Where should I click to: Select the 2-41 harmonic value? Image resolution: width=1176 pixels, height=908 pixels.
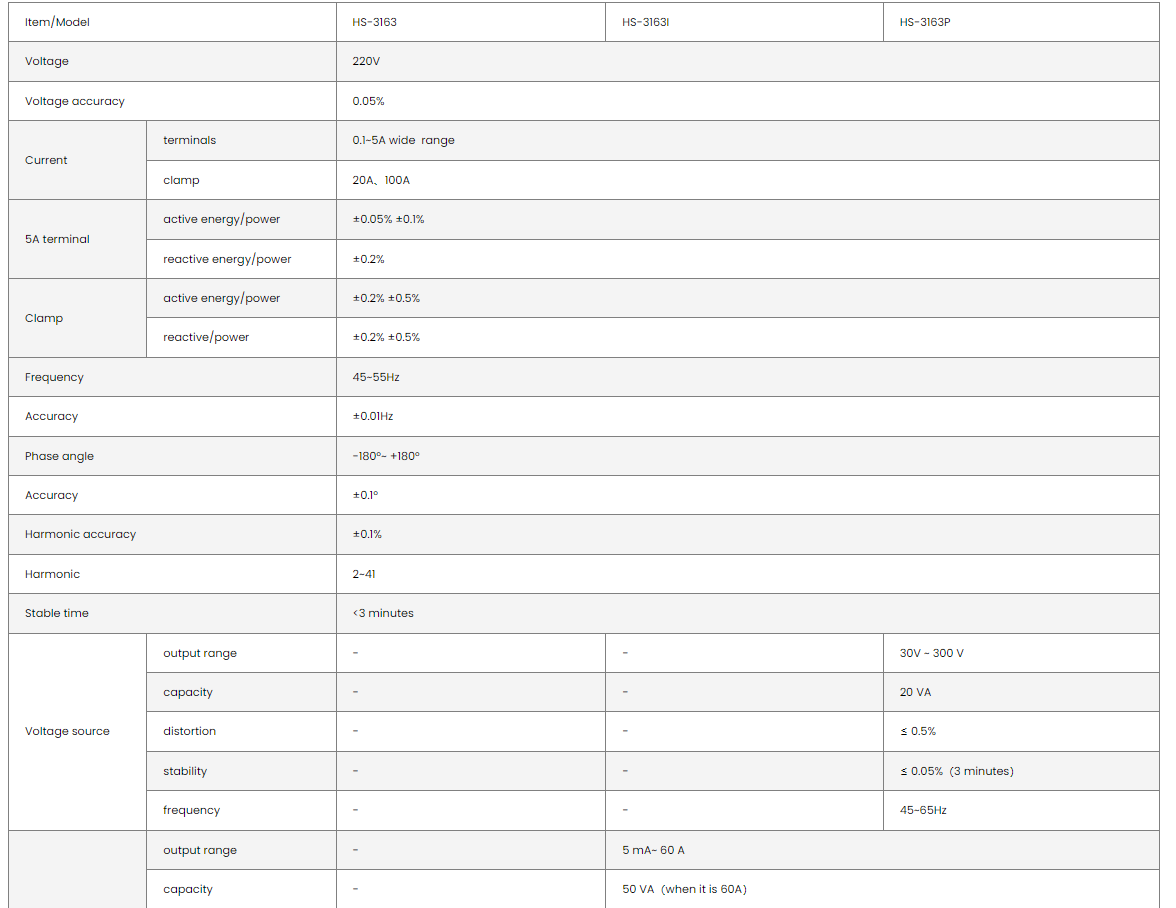point(364,574)
